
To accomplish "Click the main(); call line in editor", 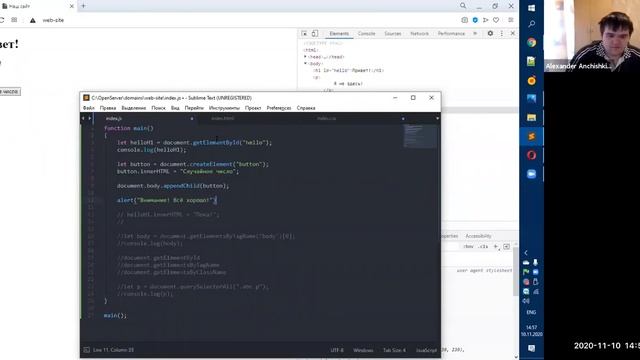I will click(115, 316).
